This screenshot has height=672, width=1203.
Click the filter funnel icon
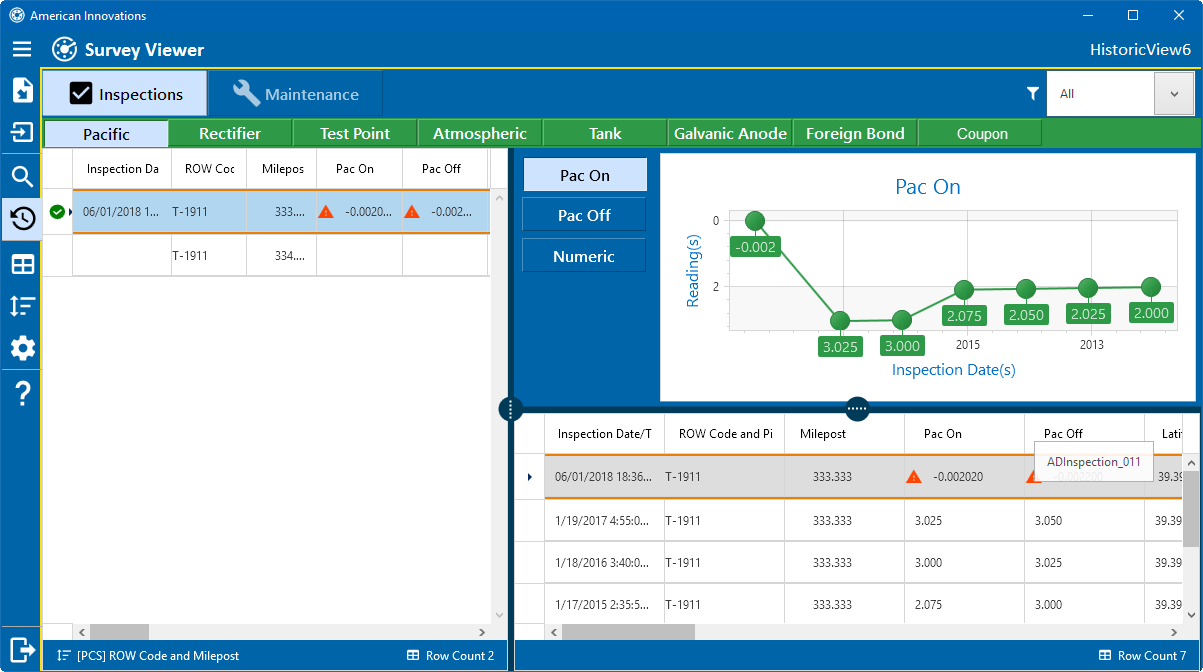pos(1033,93)
